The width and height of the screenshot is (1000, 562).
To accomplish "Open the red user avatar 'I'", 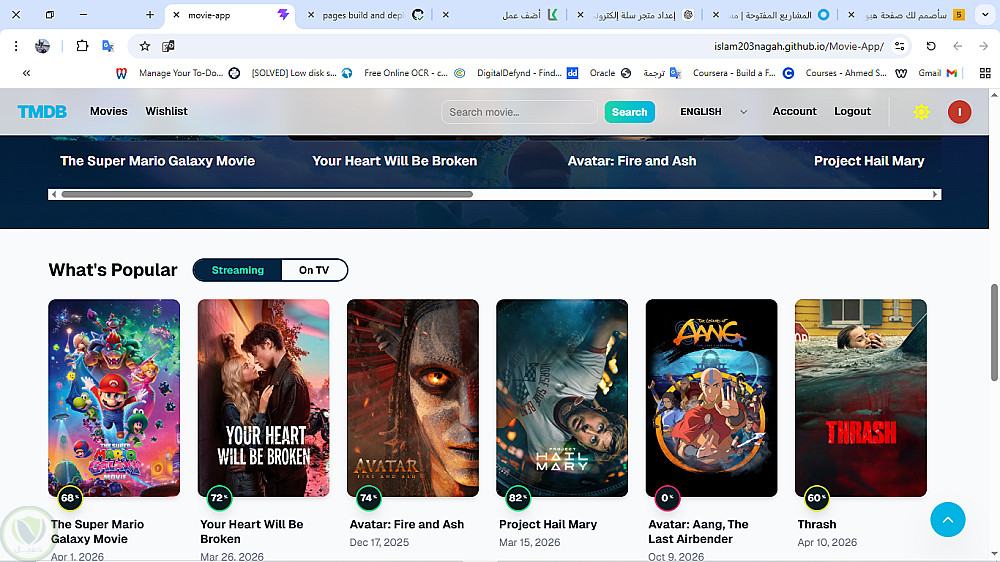I will [959, 112].
